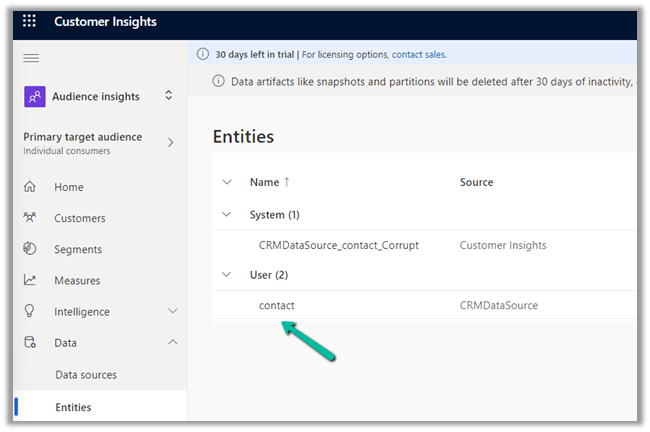Select Entities in the sidebar
Viewport: 650px width, 432px height.
[73, 407]
